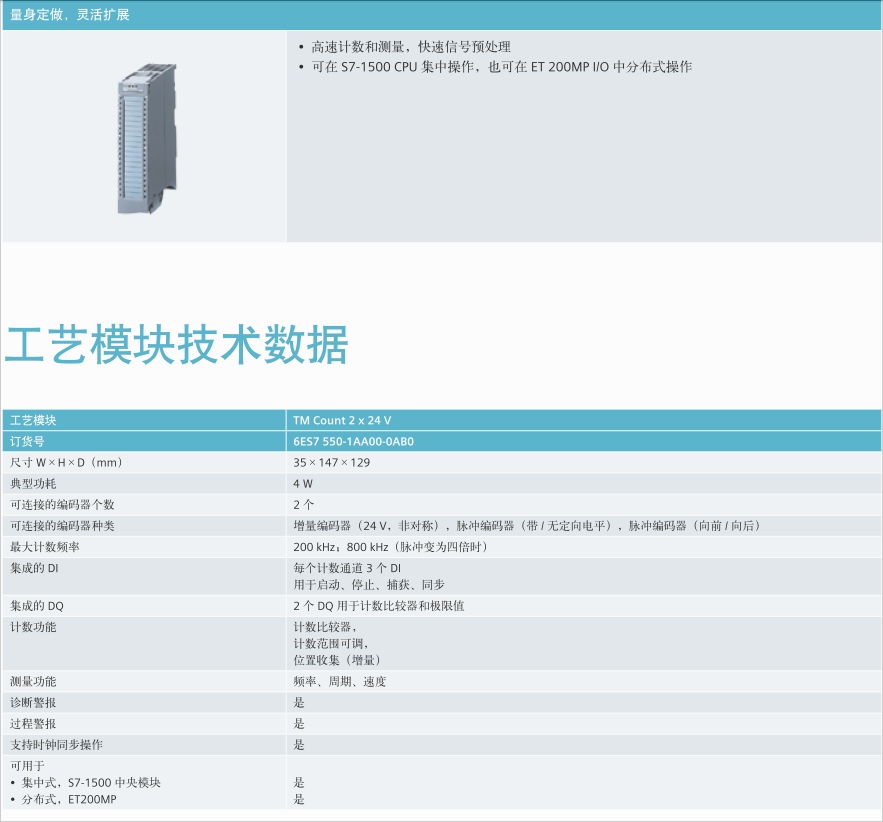The width and height of the screenshot is (883, 822).
Task: Click the power value '4 W'
Action: point(302,484)
